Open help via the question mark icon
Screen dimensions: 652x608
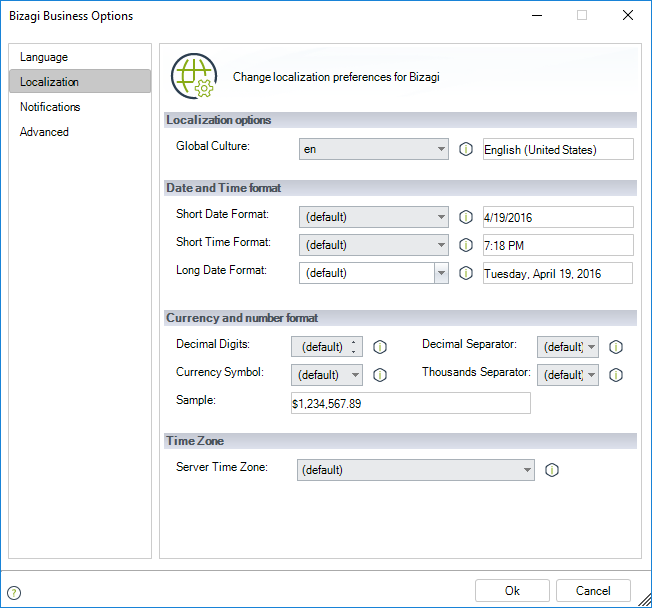14,593
